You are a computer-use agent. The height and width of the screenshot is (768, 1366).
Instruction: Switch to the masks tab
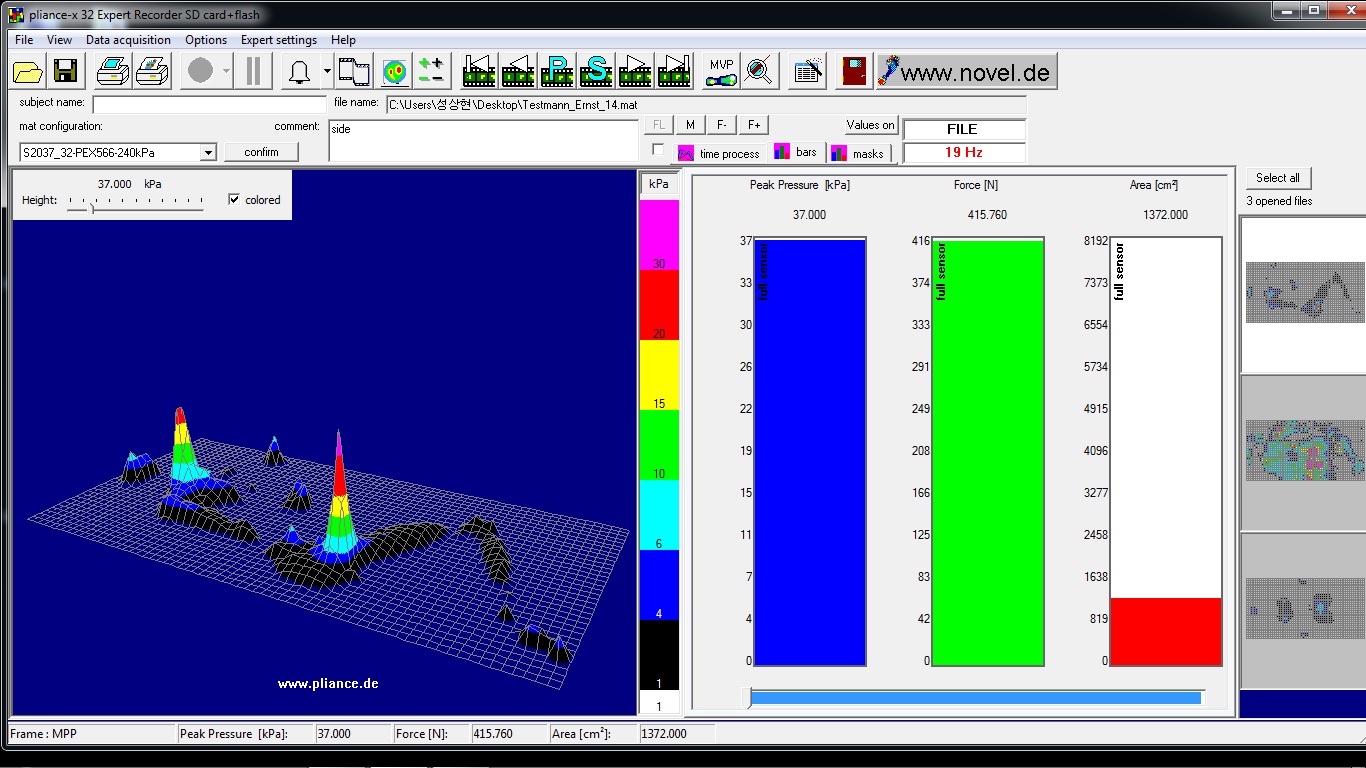point(859,153)
